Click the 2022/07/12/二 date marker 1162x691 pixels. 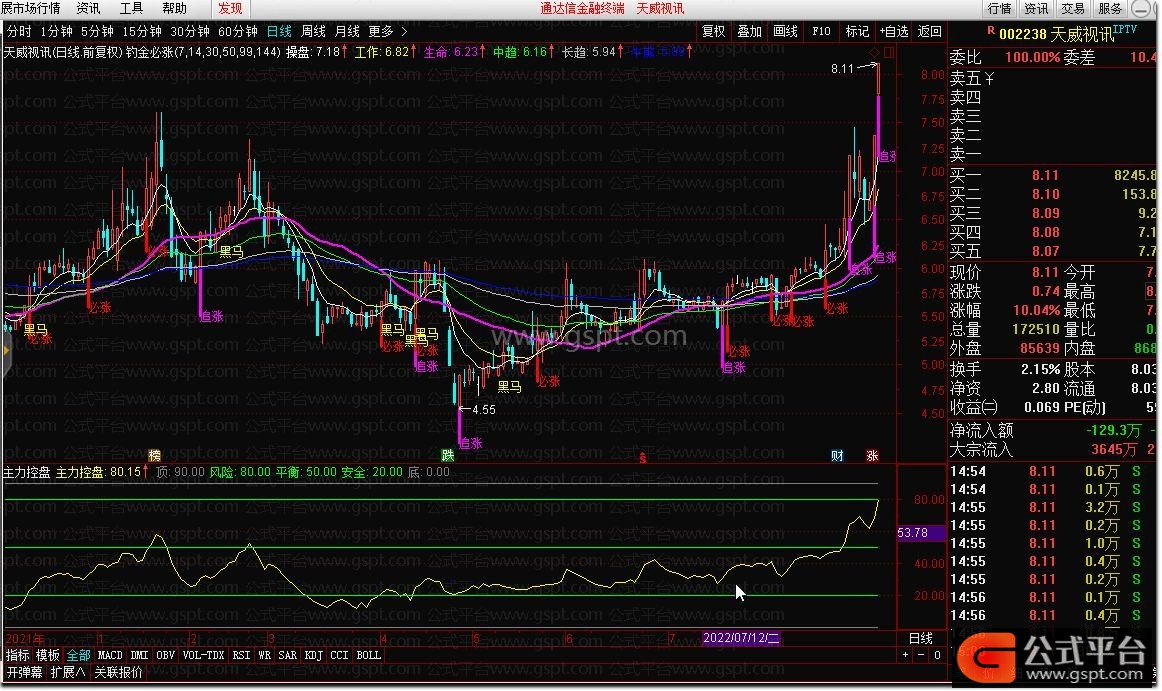(741, 638)
